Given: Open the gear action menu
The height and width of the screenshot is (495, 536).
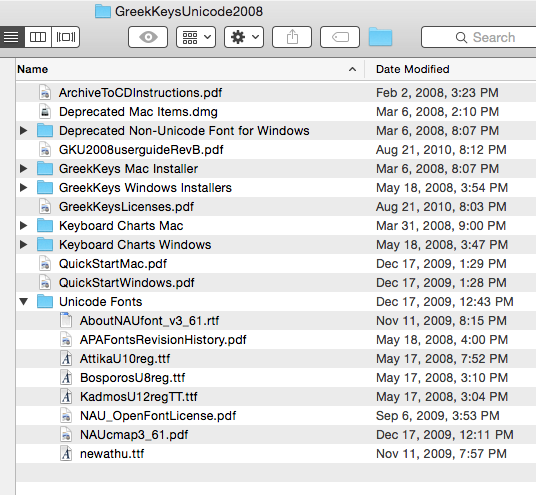Looking at the screenshot, I should (244, 37).
